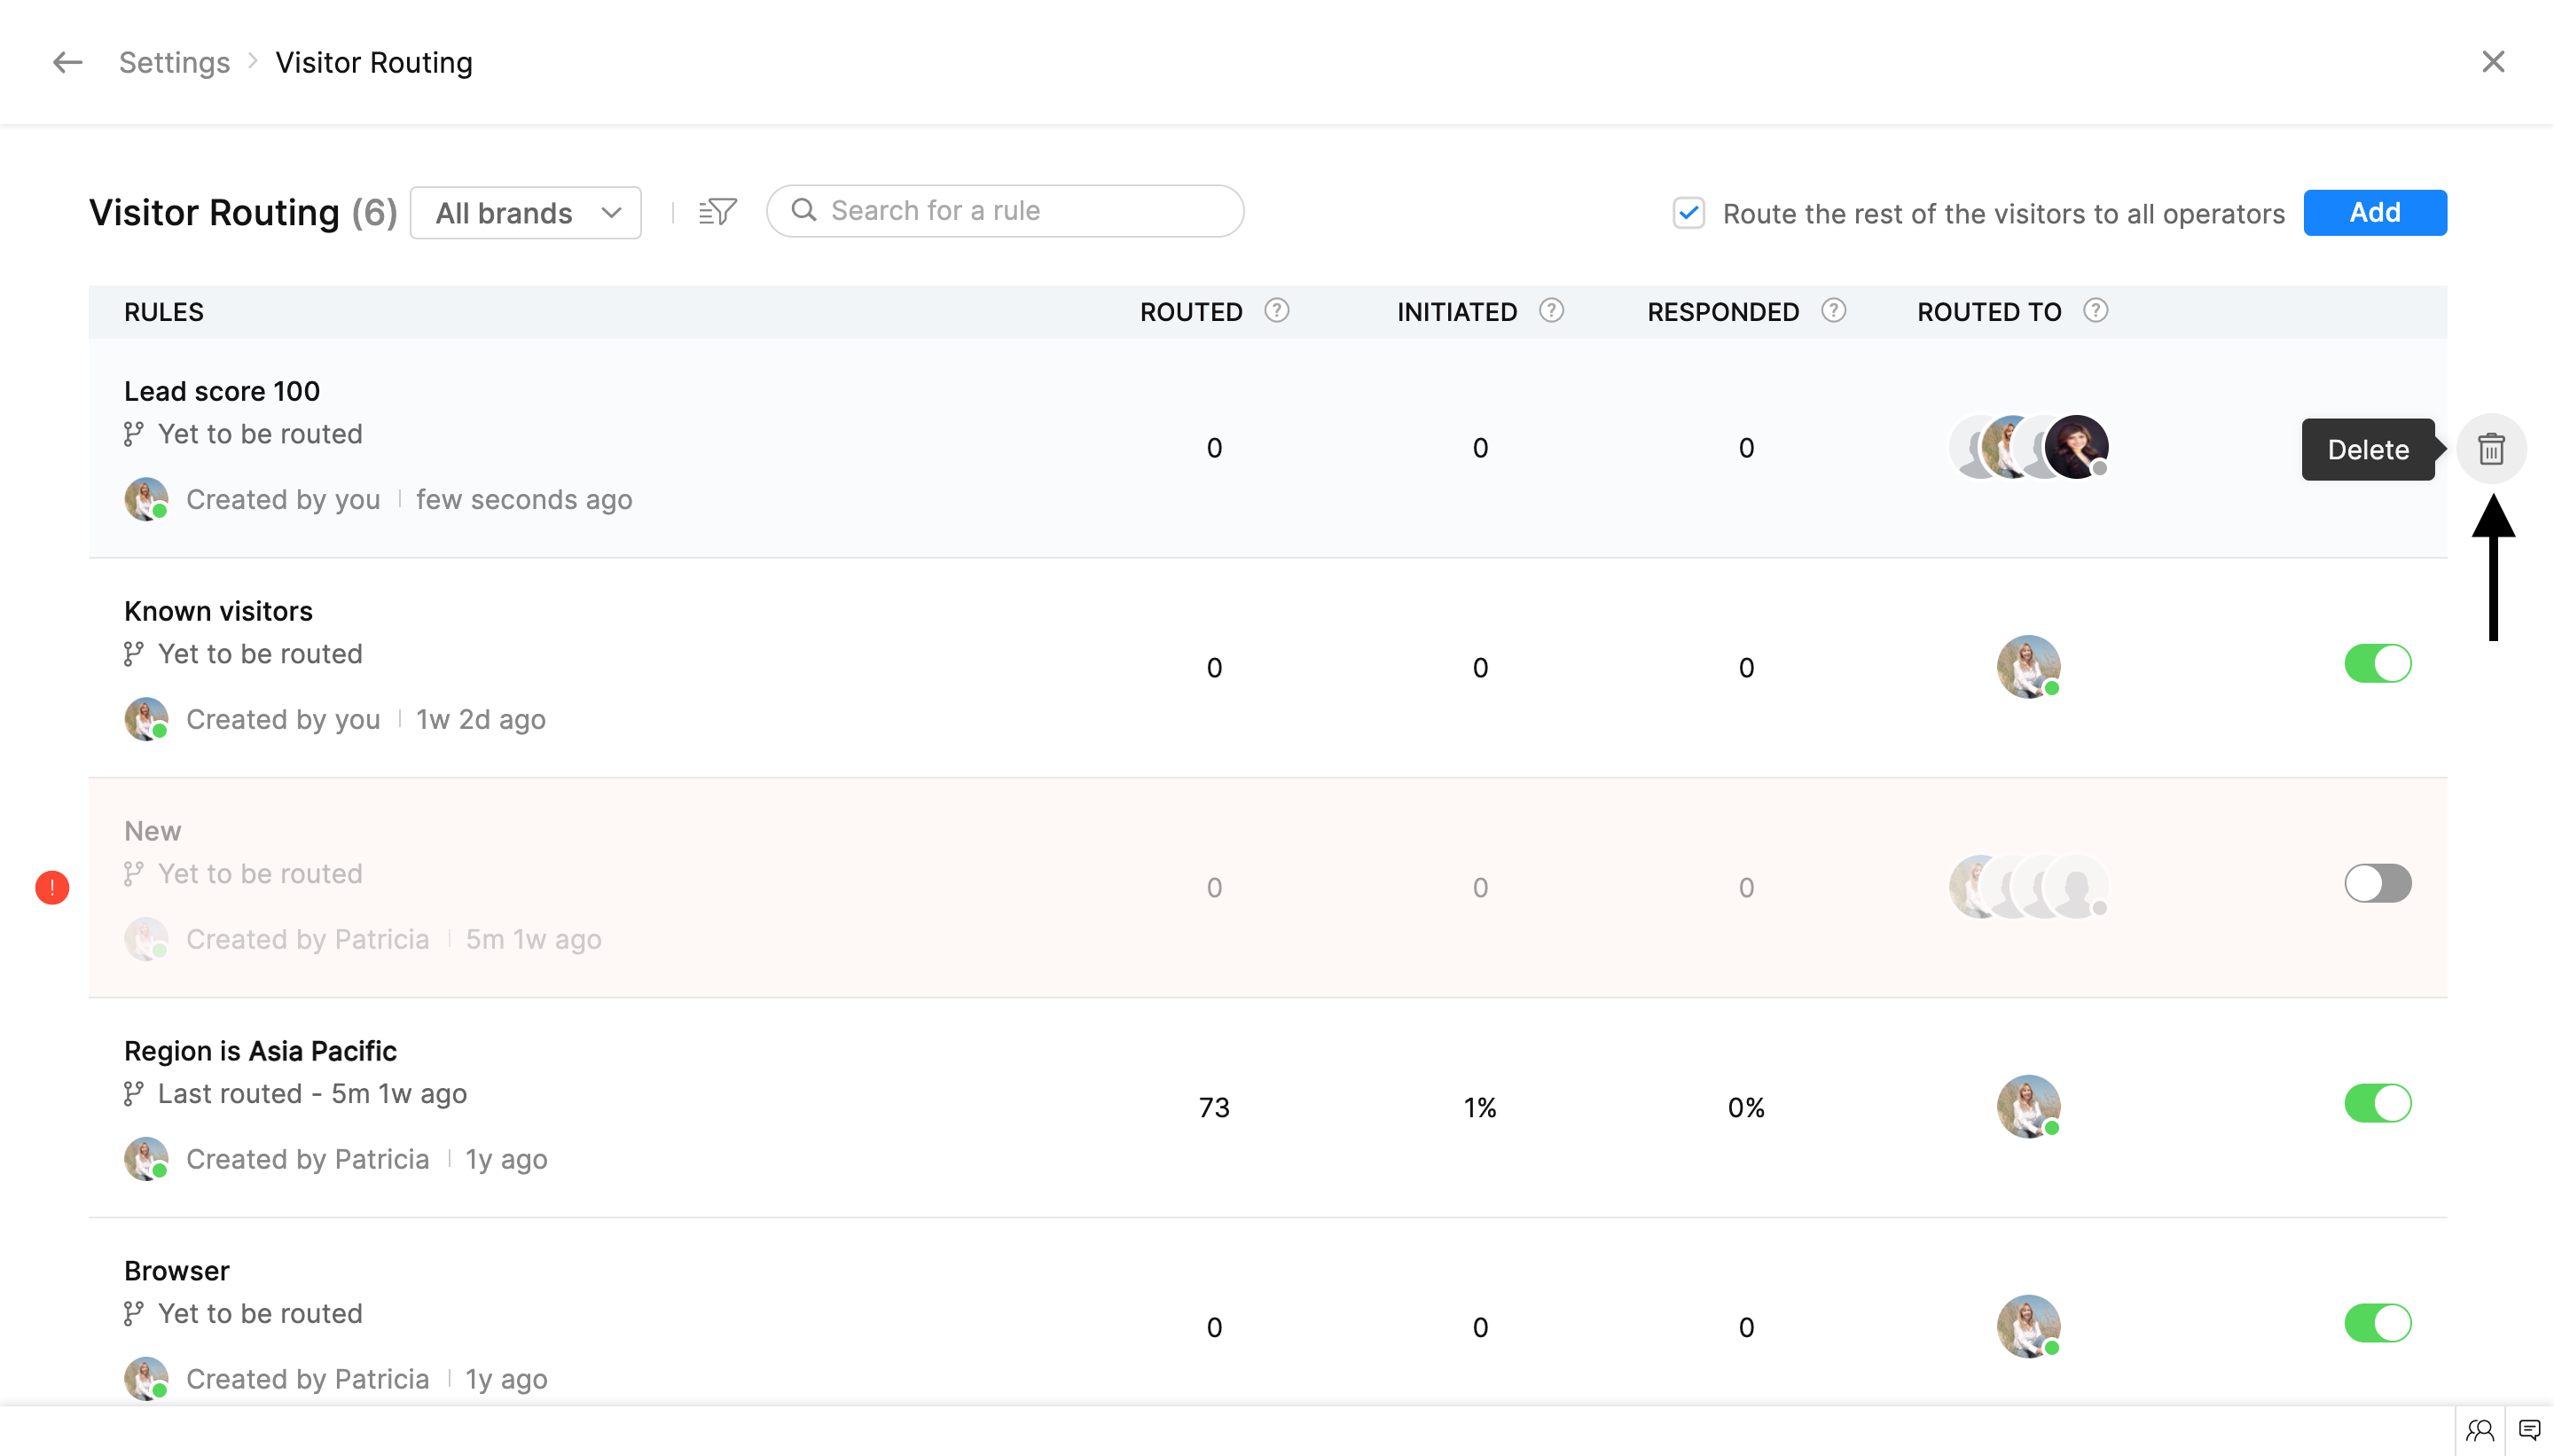Open the filter rules icon

point(717,211)
